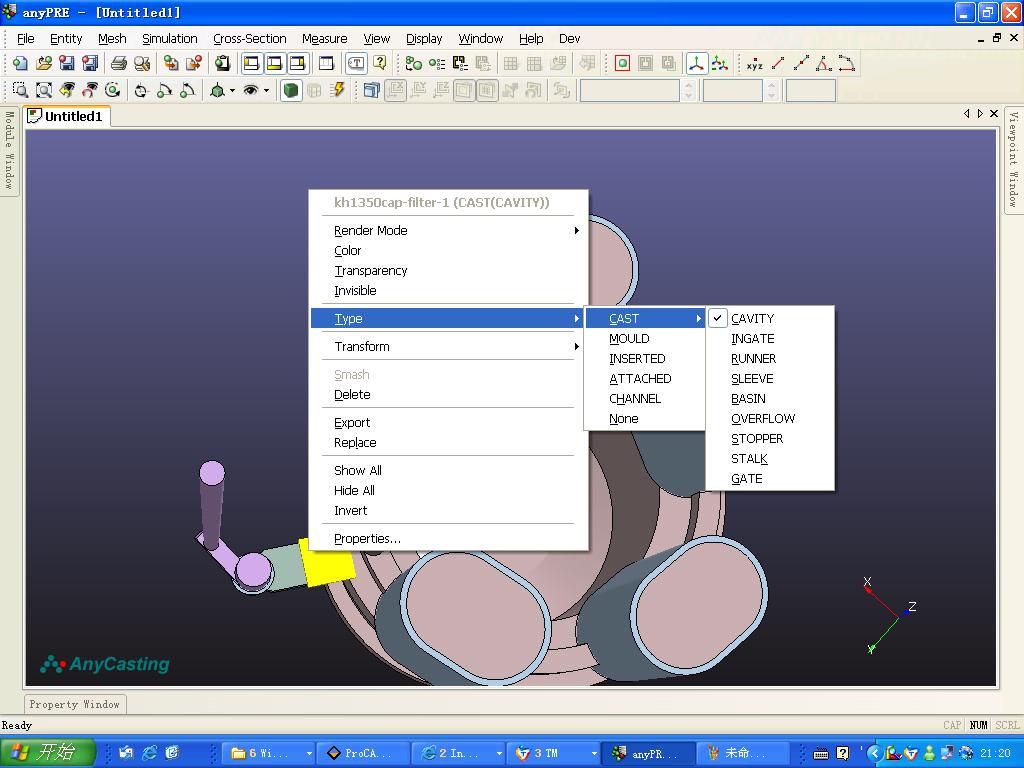The width and height of the screenshot is (1024, 768).
Task: Click the Save All icon
Action: [x=89, y=63]
